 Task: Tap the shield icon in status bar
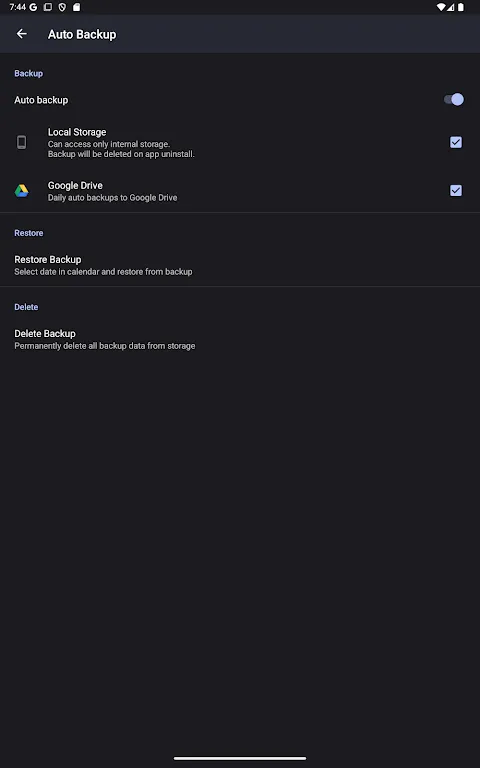[62, 7]
